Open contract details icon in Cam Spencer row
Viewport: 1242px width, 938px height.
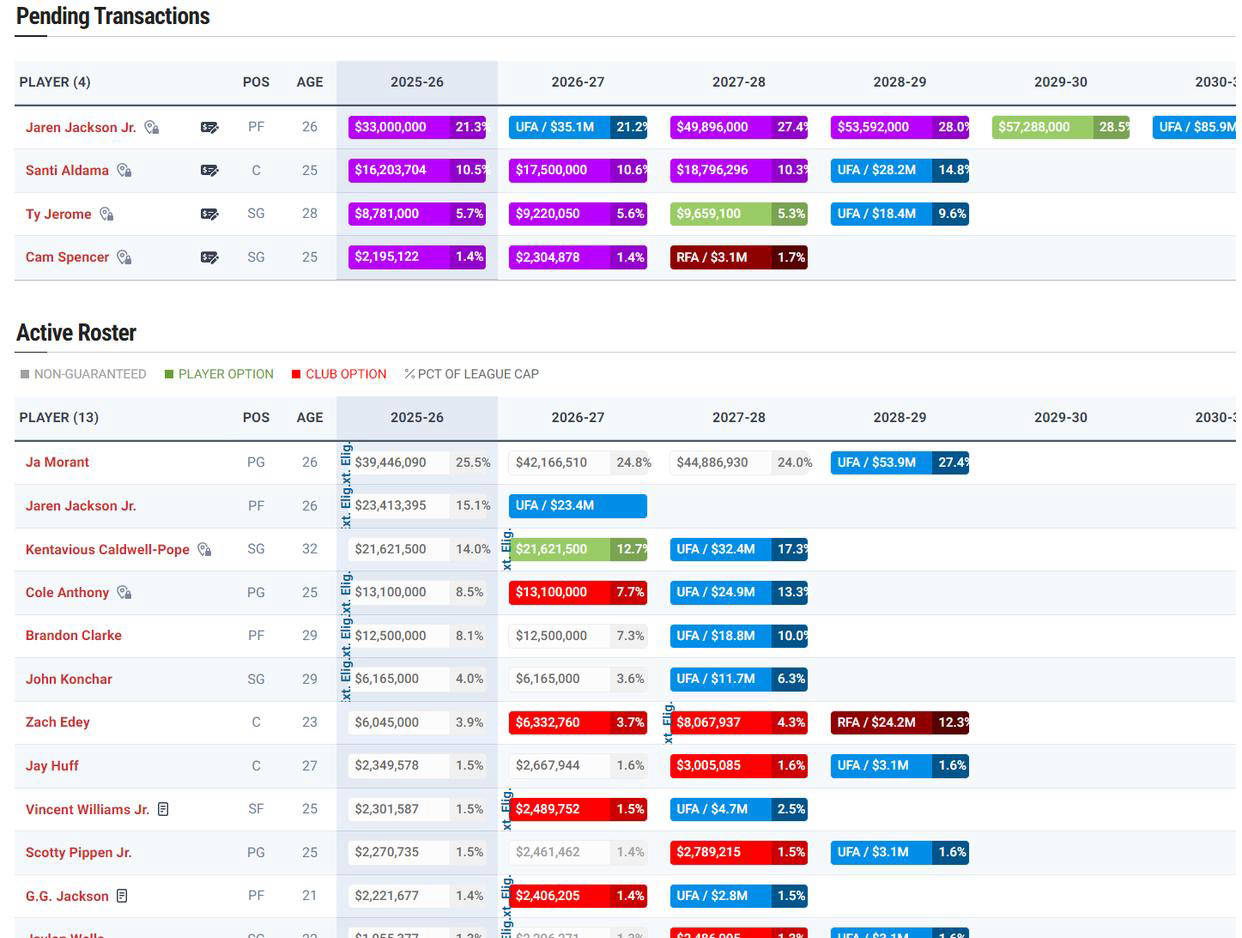point(209,257)
